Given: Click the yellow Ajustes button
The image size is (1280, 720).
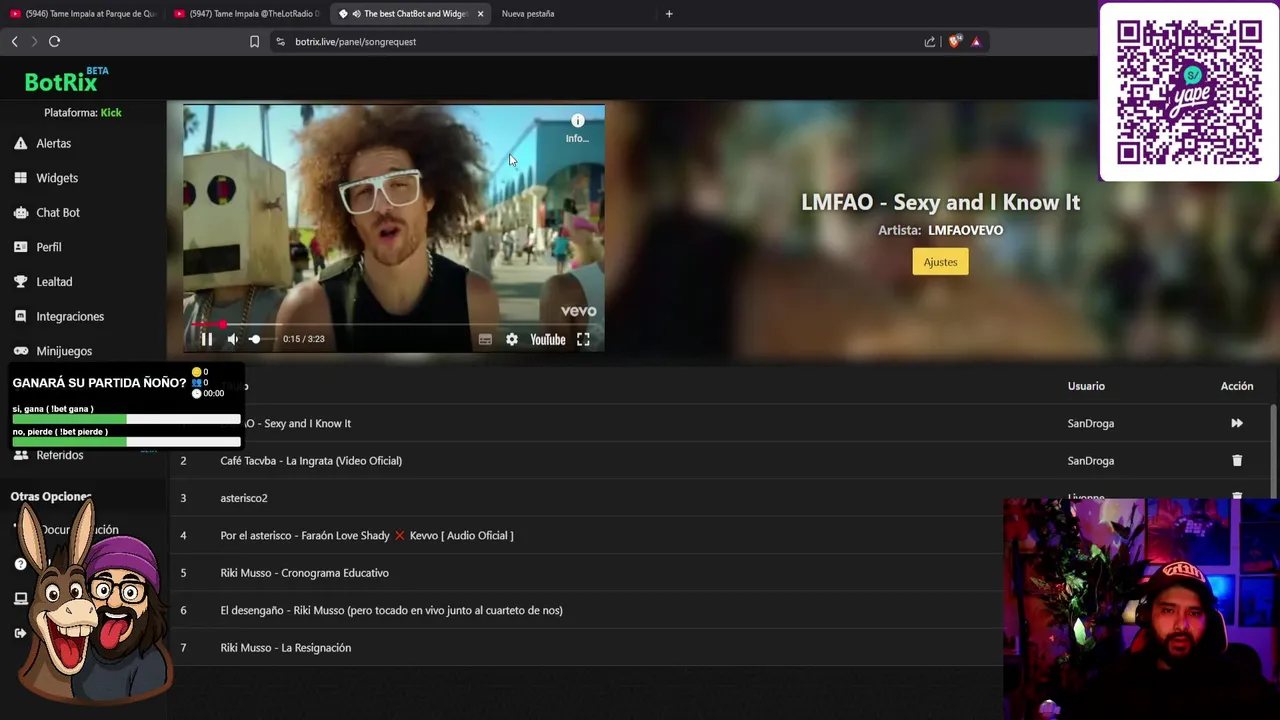Looking at the screenshot, I should point(940,262).
